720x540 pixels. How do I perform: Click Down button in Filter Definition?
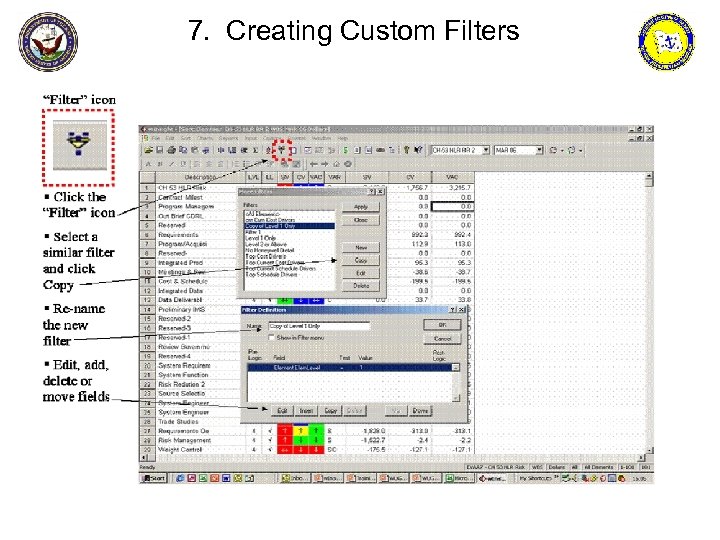click(420, 411)
